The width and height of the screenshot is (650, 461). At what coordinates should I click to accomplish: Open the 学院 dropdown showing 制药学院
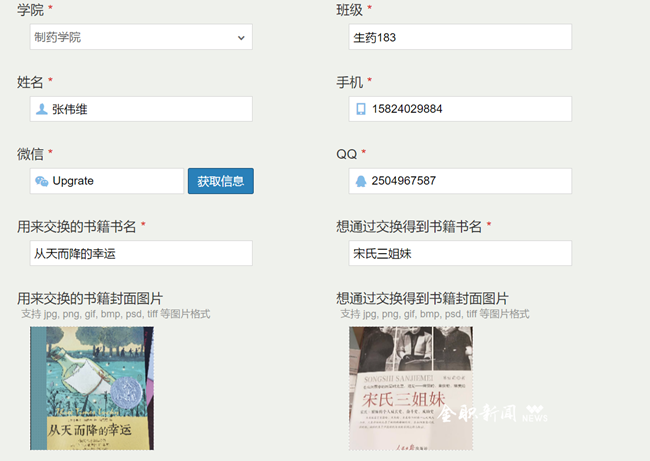(x=141, y=37)
